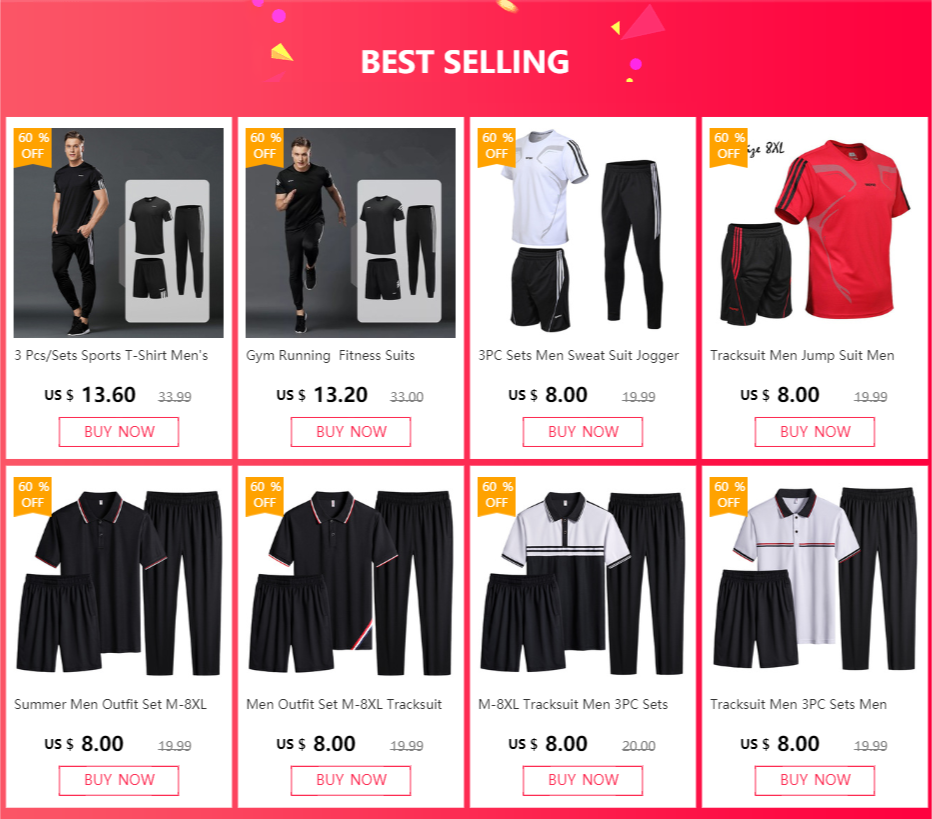This screenshot has height=819, width=932.
Task: Open the red t-shirt Tracksuit Jump Suit image
Action: pos(815,232)
